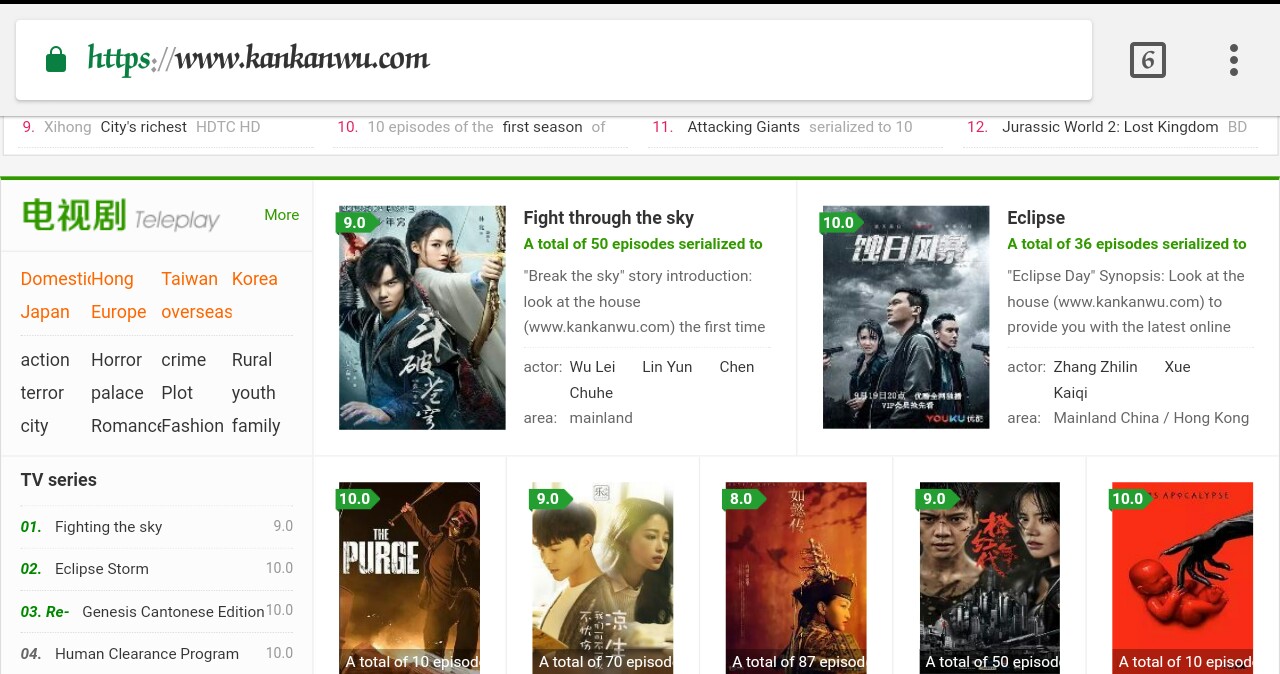The width and height of the screenshot is (1280, 674).
Task: Open the Eclipse poster thumbnail
Action: click(x=906, y=318)
